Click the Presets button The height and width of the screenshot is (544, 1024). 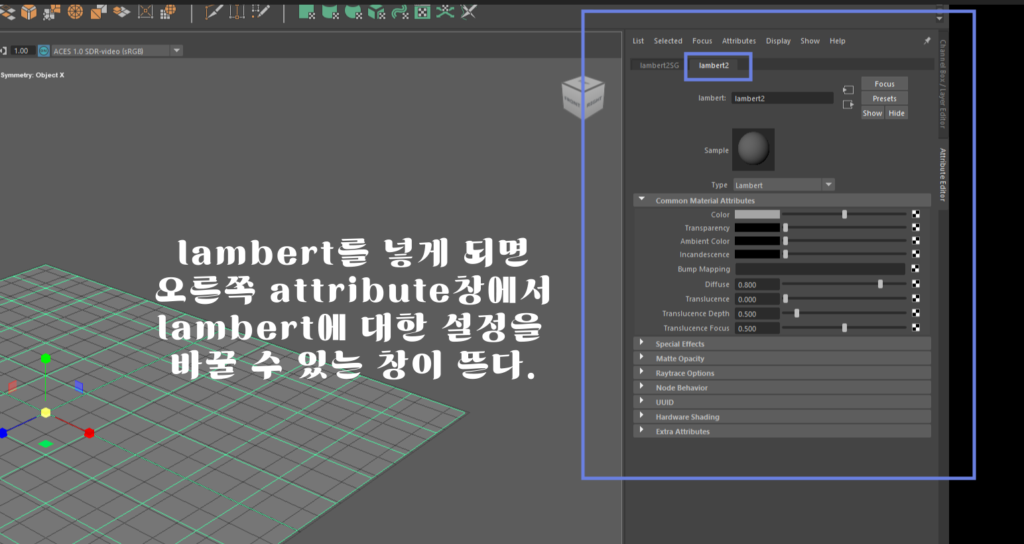(884, 99)
